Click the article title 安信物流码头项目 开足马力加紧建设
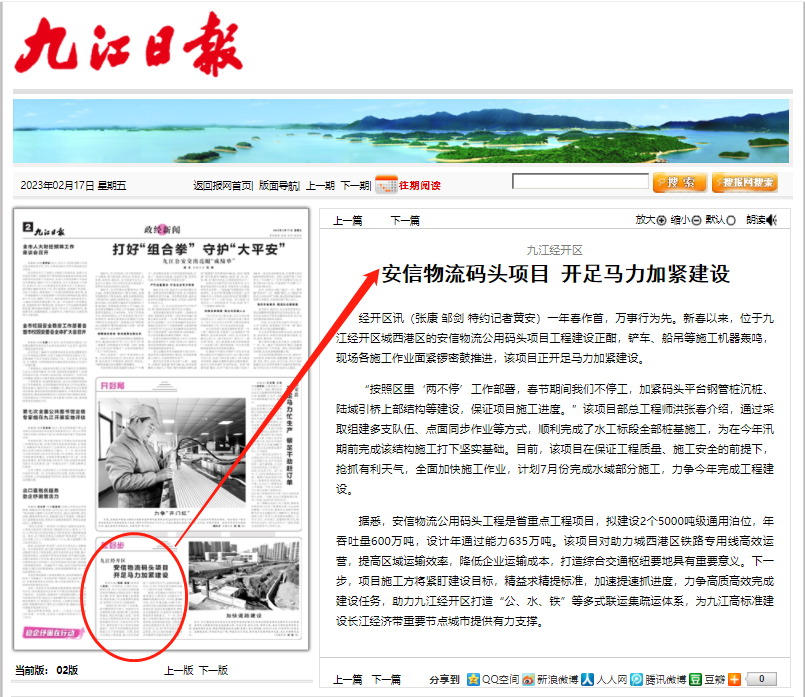 pos(555,274)
